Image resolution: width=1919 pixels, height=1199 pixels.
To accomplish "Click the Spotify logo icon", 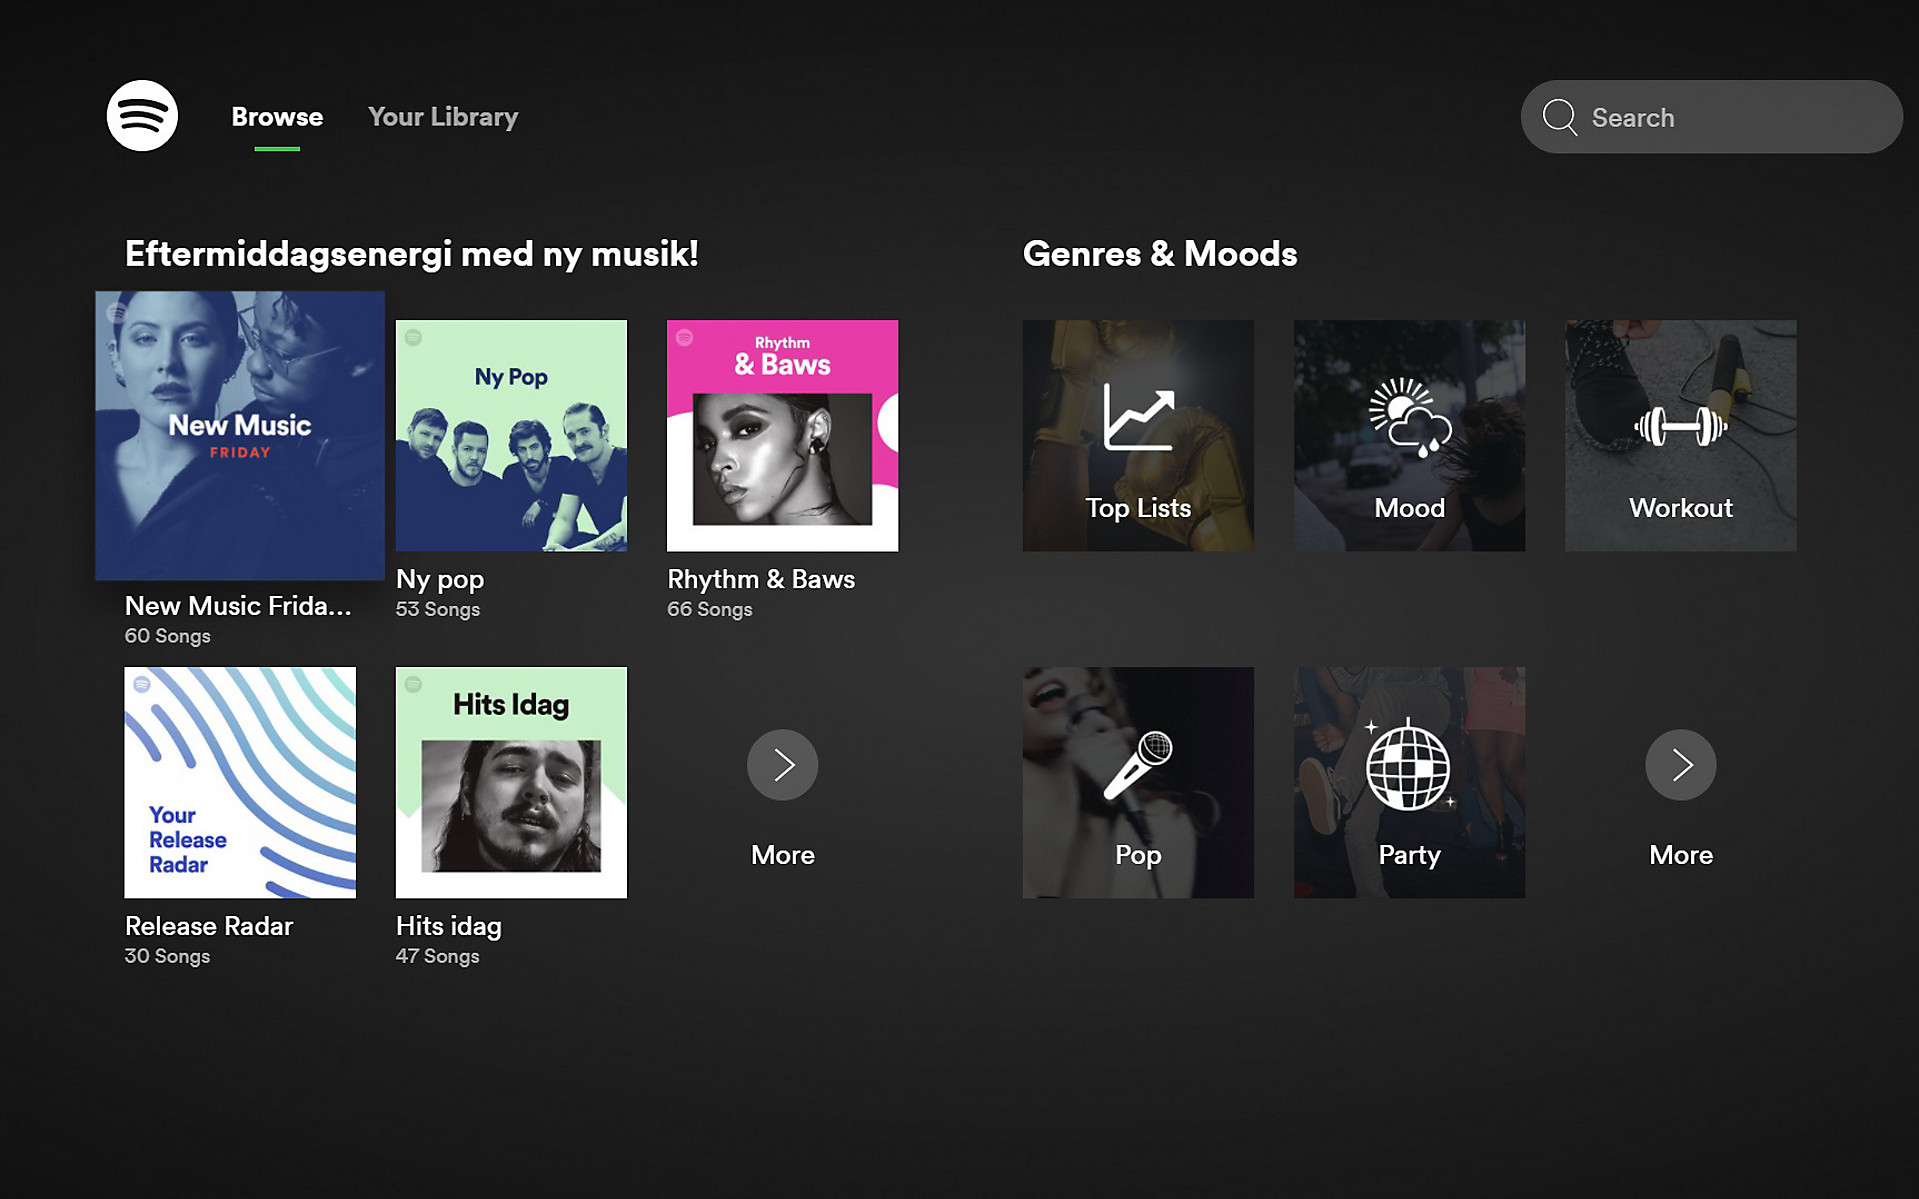I will pos(142,116).
